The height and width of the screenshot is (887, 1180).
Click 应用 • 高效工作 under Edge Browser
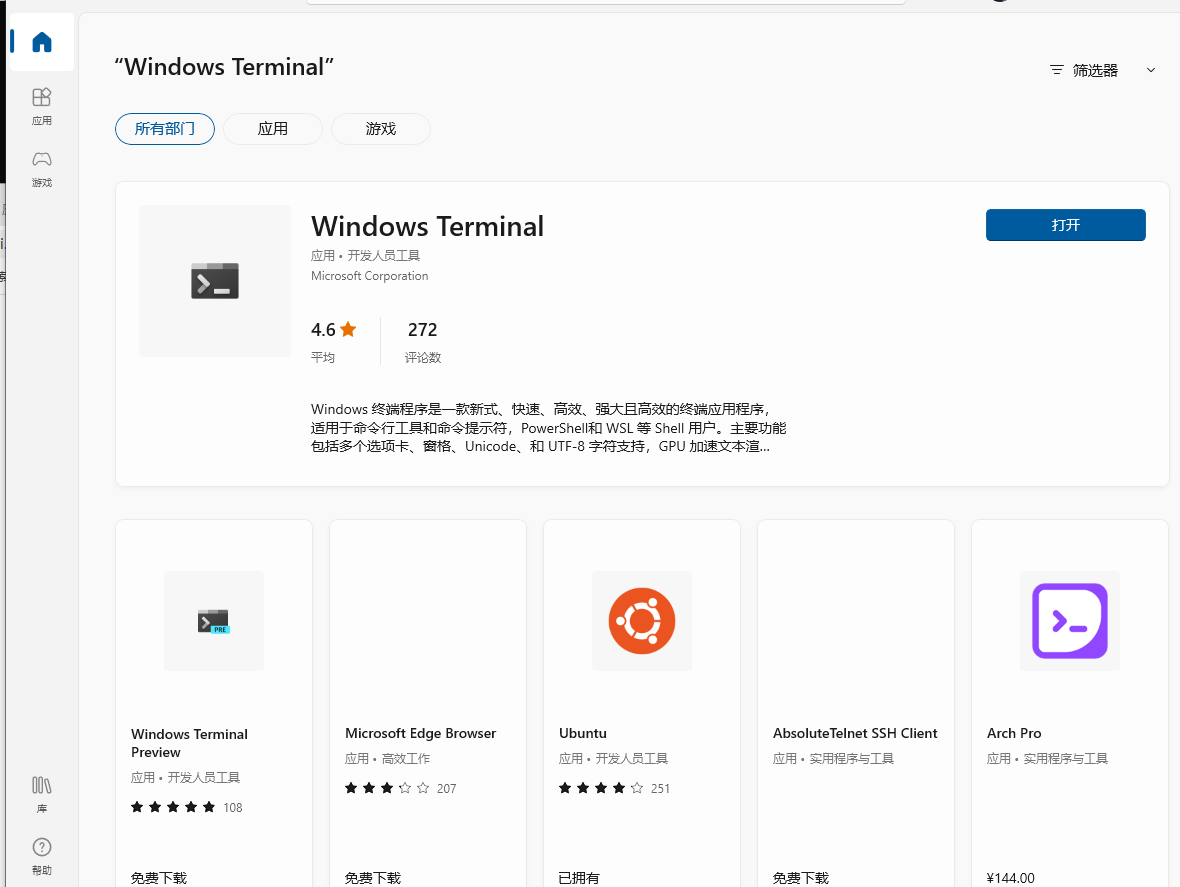(x=388, y=758)
